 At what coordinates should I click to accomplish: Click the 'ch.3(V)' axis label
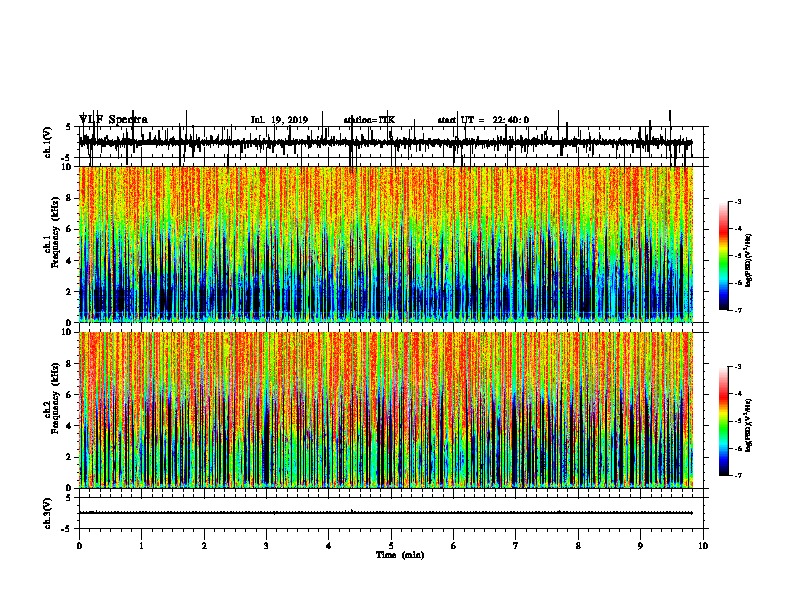coord(47,513)
